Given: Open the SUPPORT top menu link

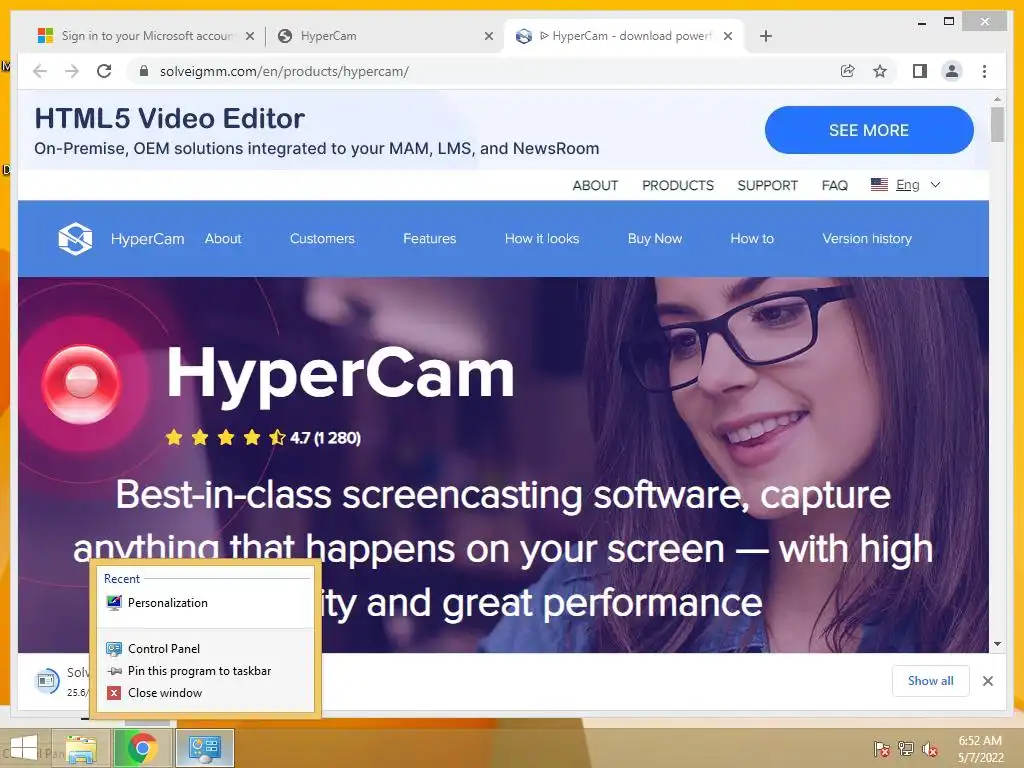Looking at the screenshot, I should click(767, 185).
